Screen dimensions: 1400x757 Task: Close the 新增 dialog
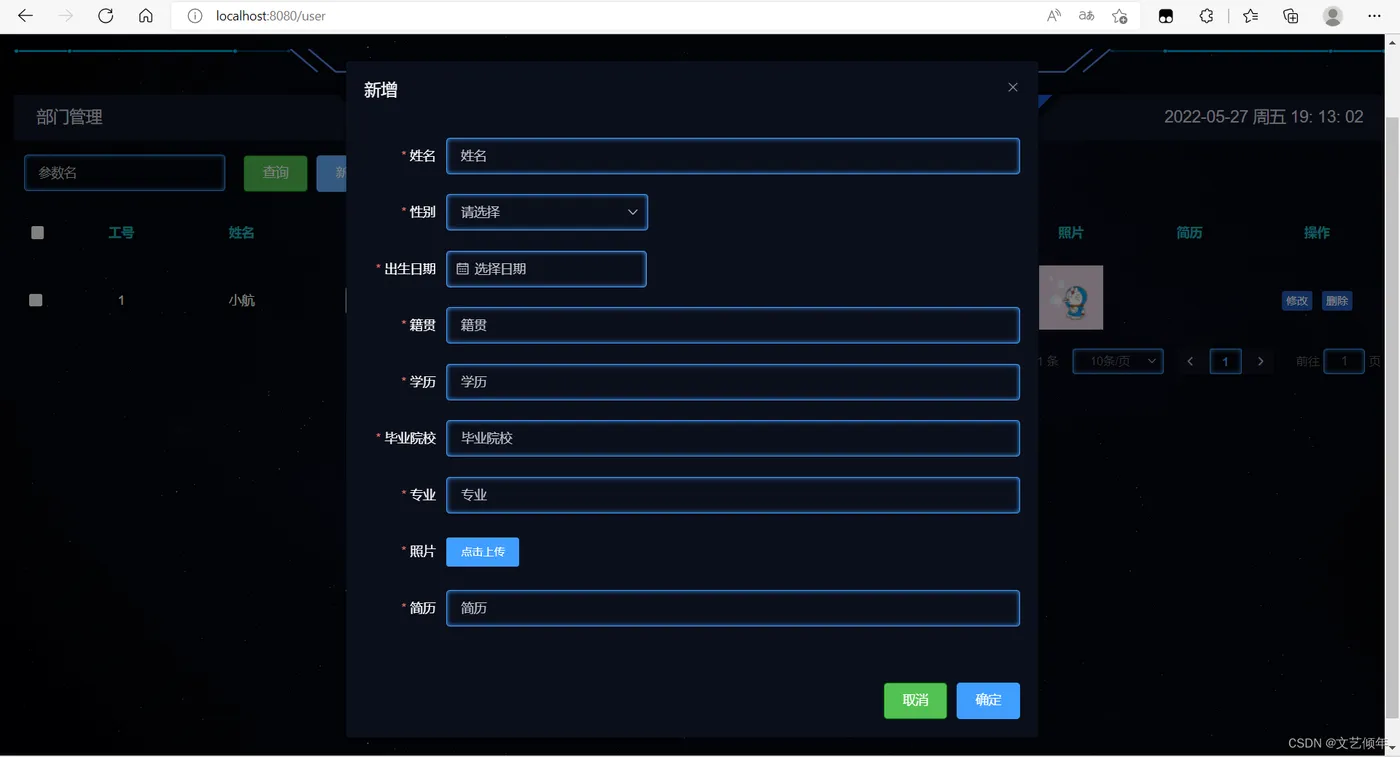(1013, 87)
